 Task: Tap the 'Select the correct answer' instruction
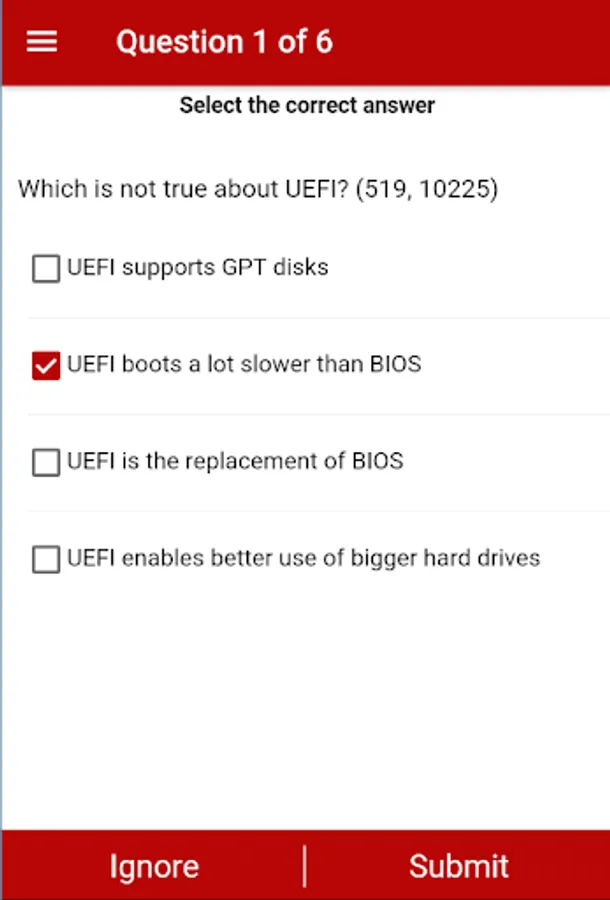click(x=307, y=105)
